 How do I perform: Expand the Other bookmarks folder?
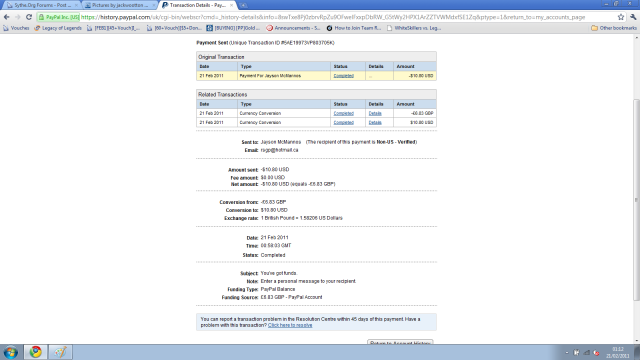tap(613, 28)
